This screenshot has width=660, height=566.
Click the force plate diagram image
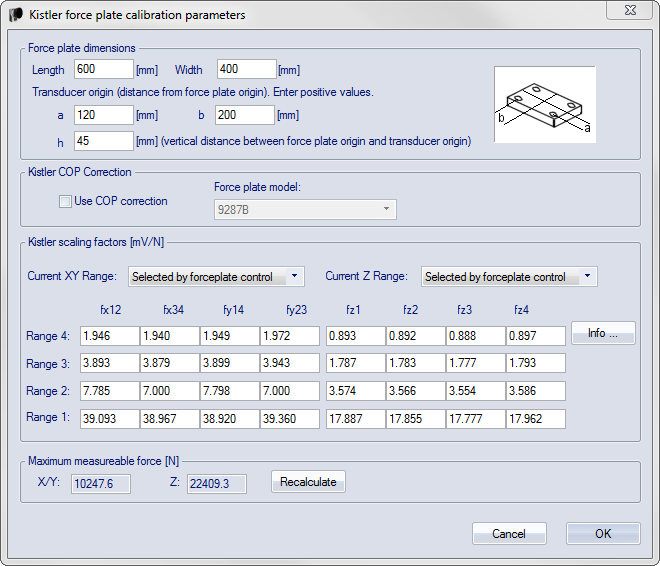point(545,104)
